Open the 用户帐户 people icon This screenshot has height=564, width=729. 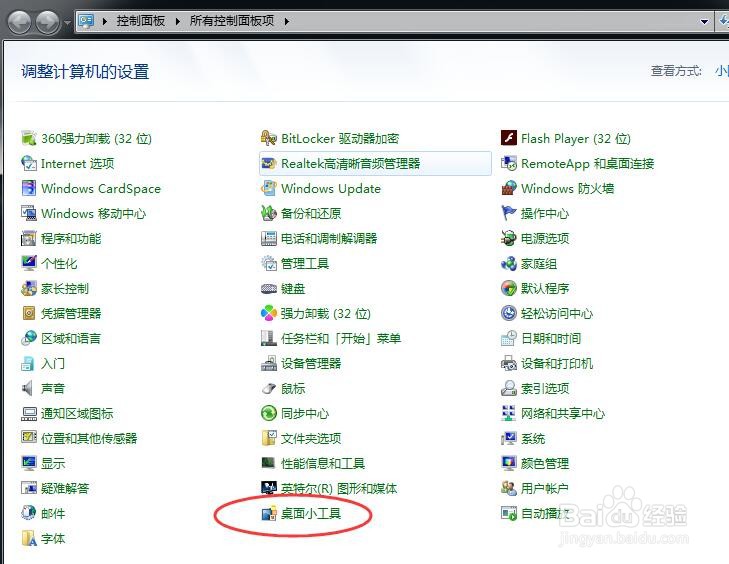509,488
